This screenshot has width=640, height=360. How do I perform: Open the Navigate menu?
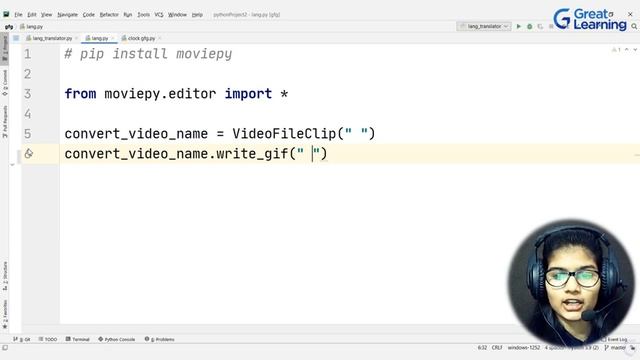tap(67, 15)
